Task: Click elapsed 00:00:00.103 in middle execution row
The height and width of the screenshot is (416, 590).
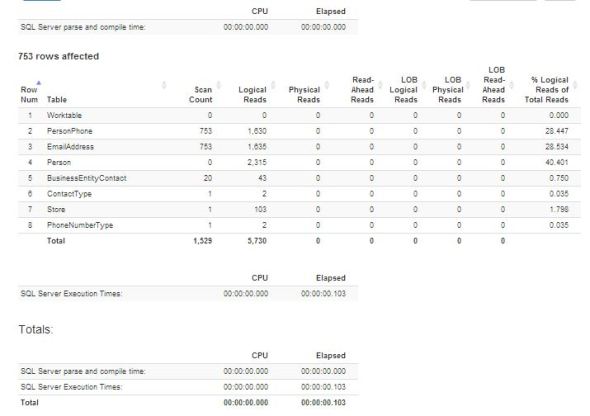Action: [x=323, y=294]
